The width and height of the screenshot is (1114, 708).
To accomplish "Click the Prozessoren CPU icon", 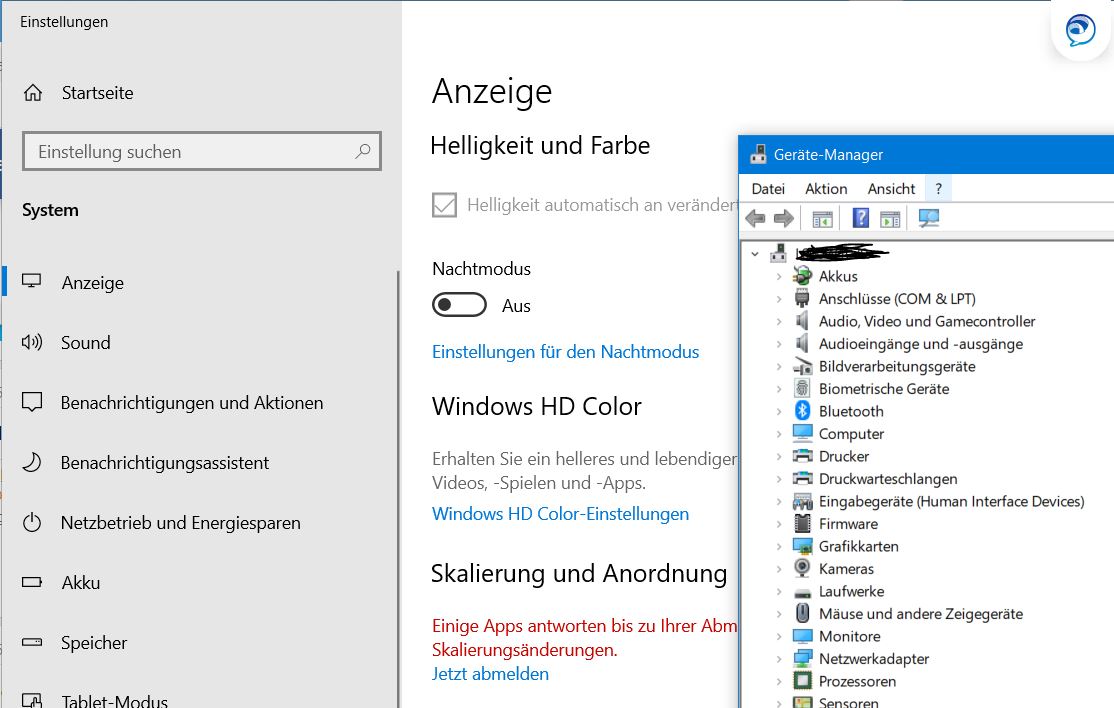I will click(x=802, y=680).
